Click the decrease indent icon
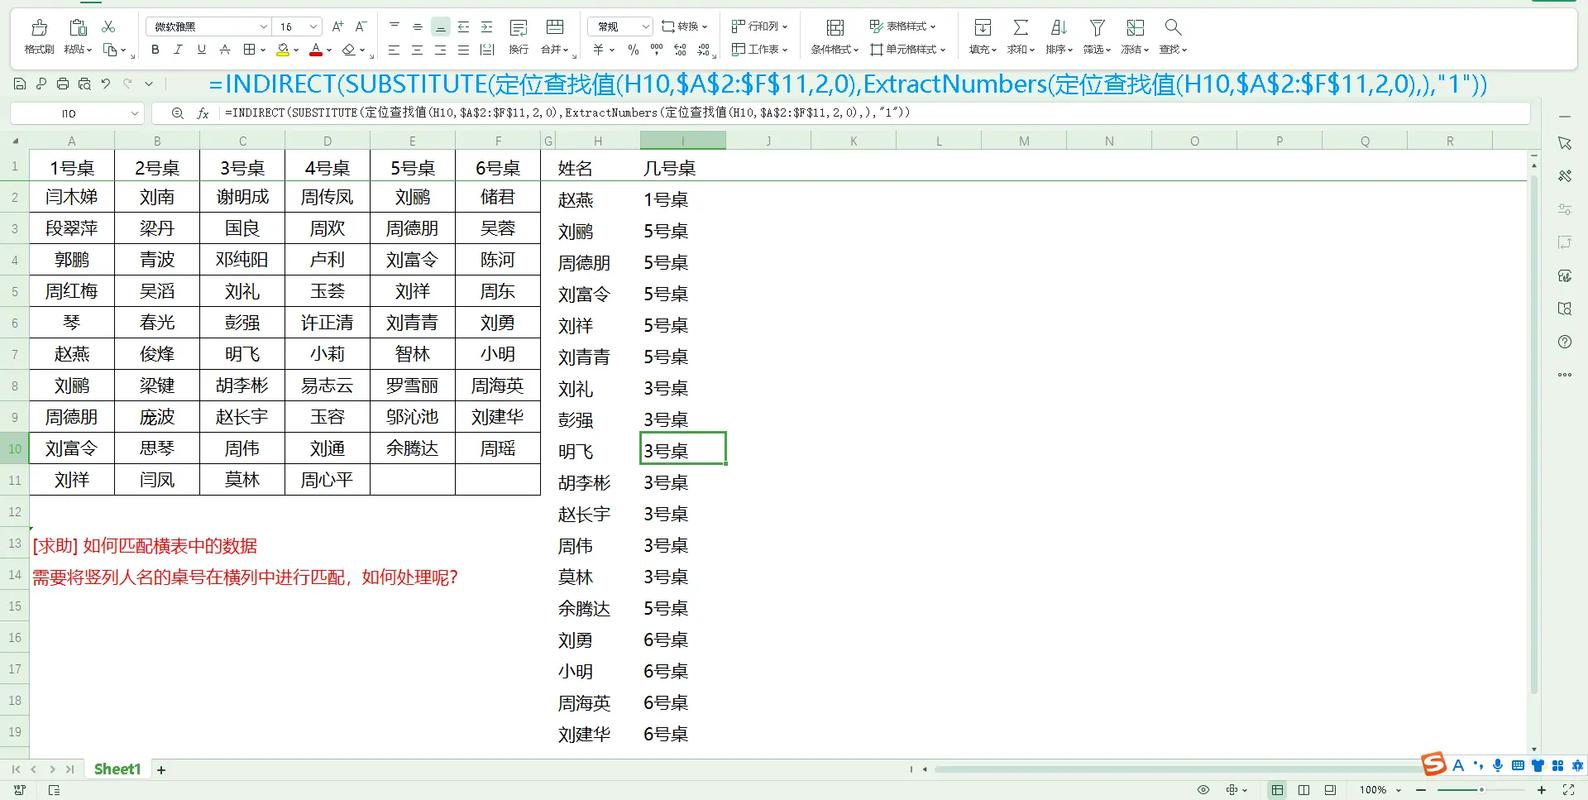This screenshot has width=1588, height=800. tap(463, 27)
